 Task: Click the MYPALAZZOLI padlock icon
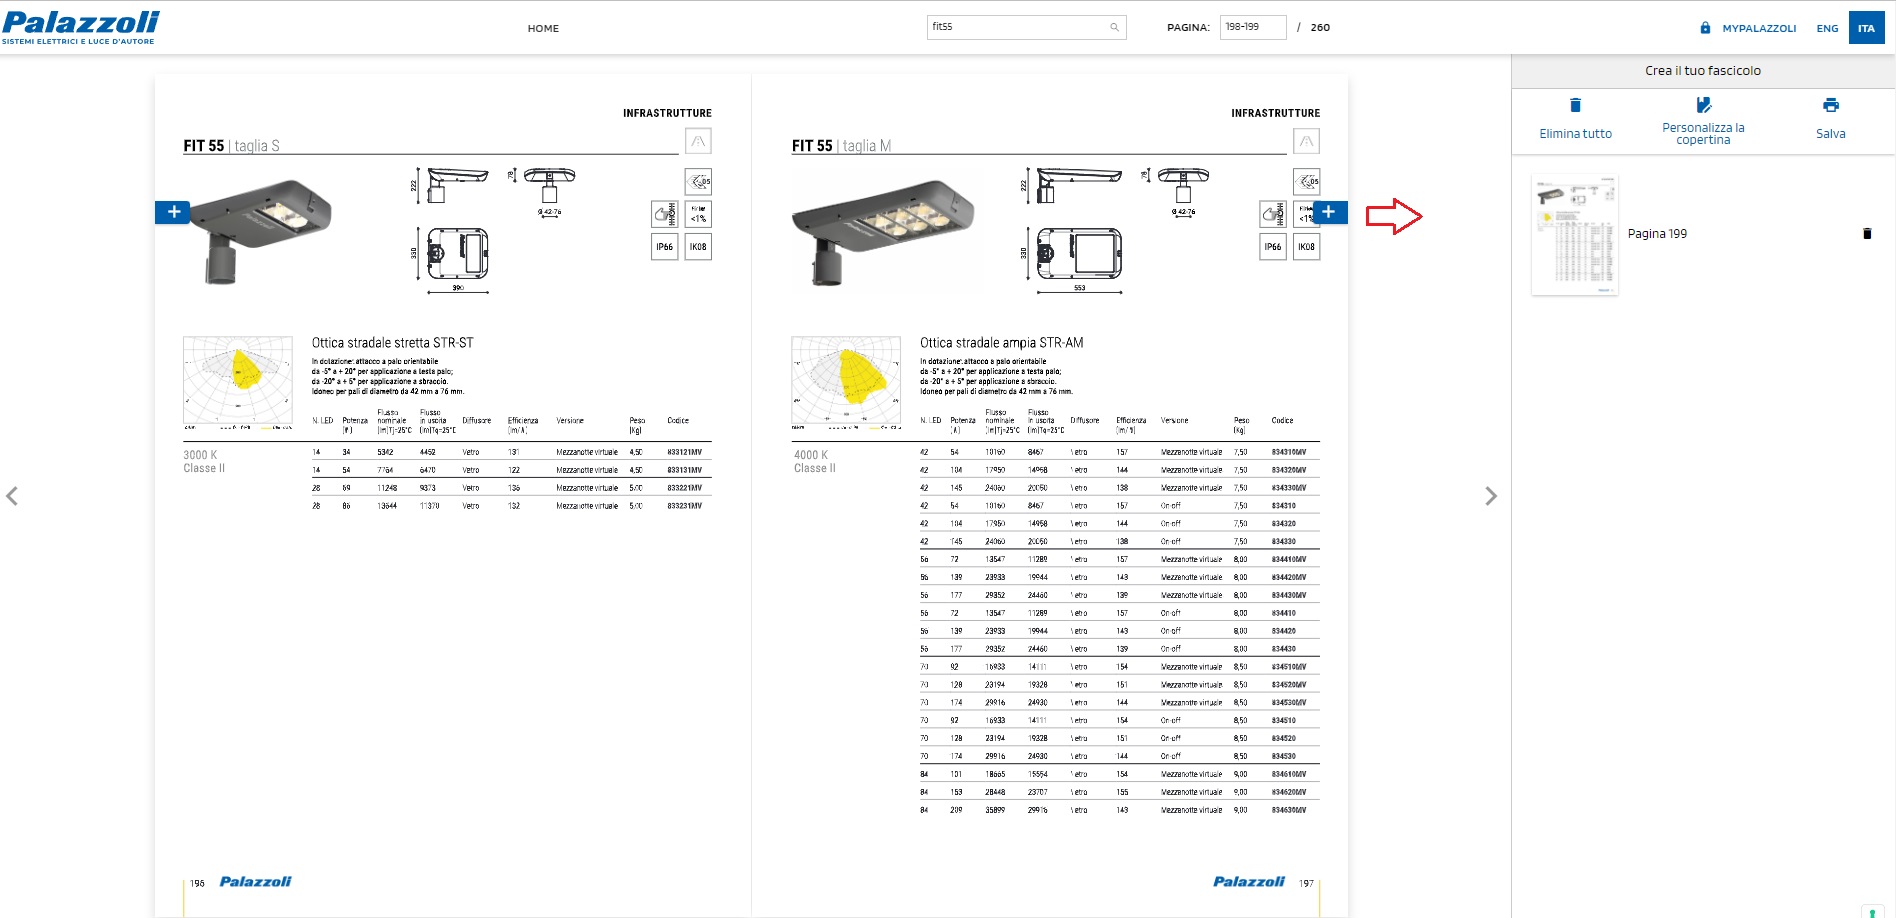click(x=1705, y=27)
